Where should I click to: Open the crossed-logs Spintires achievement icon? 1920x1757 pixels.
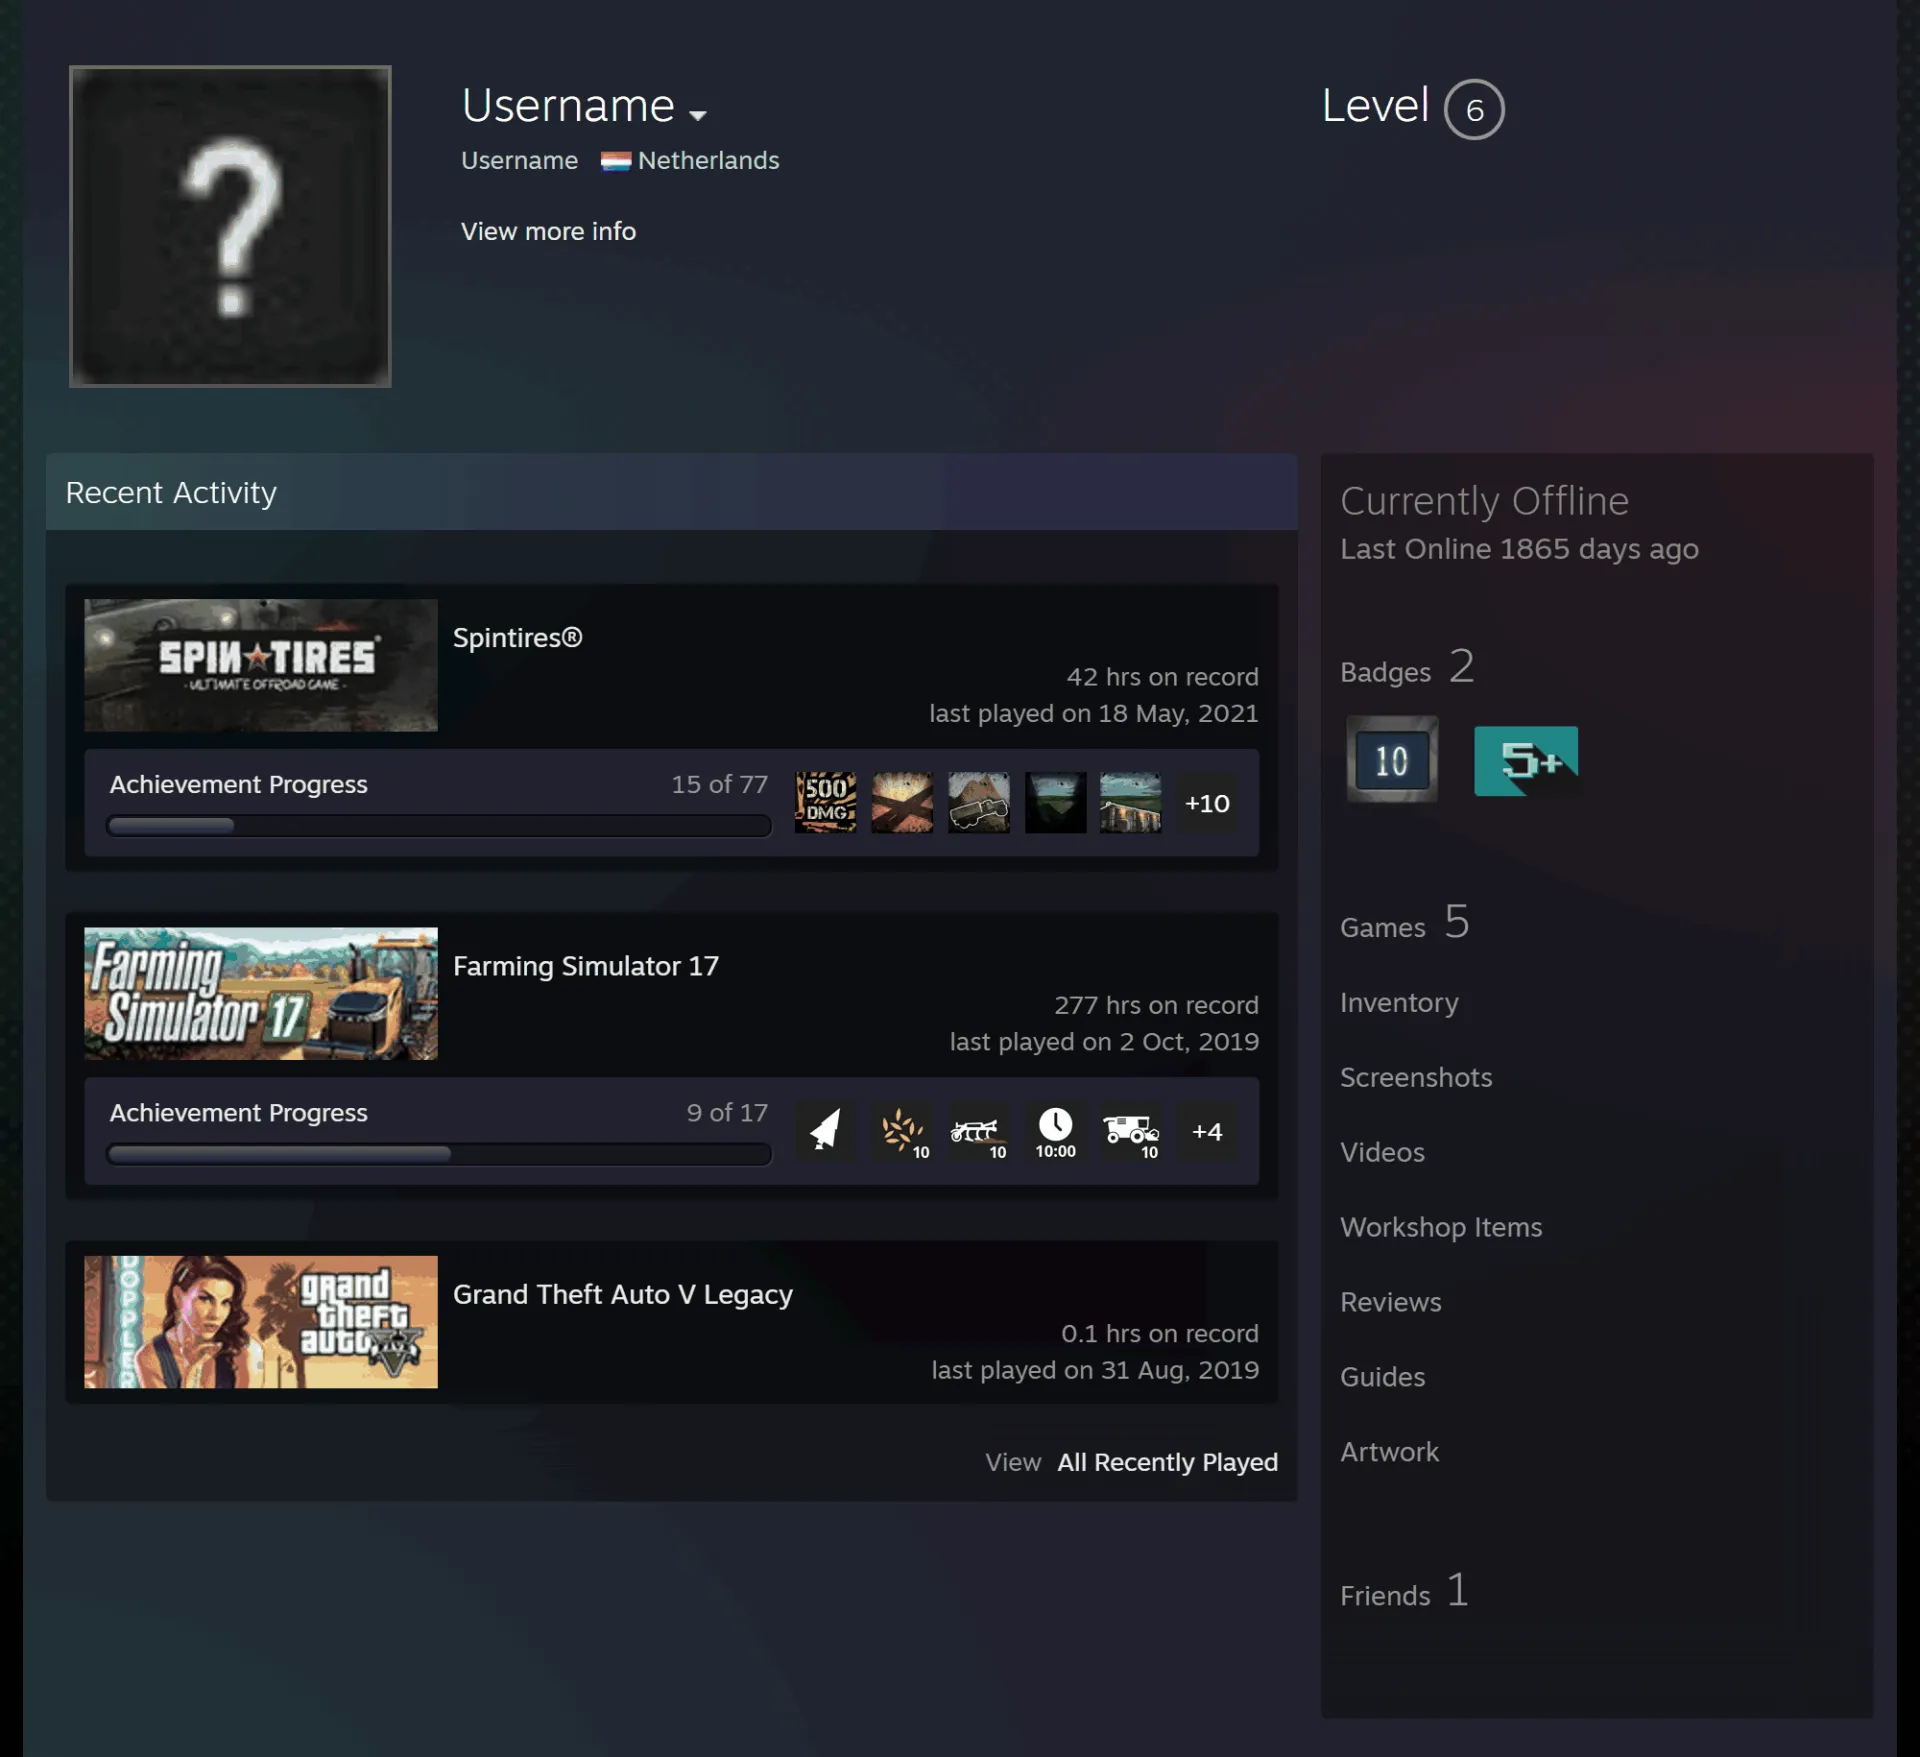pos(902,802)
